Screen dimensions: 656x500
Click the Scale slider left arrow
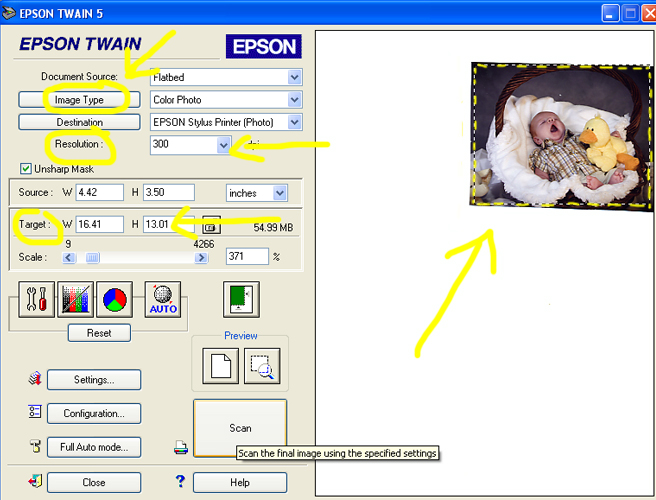point(69,258)
